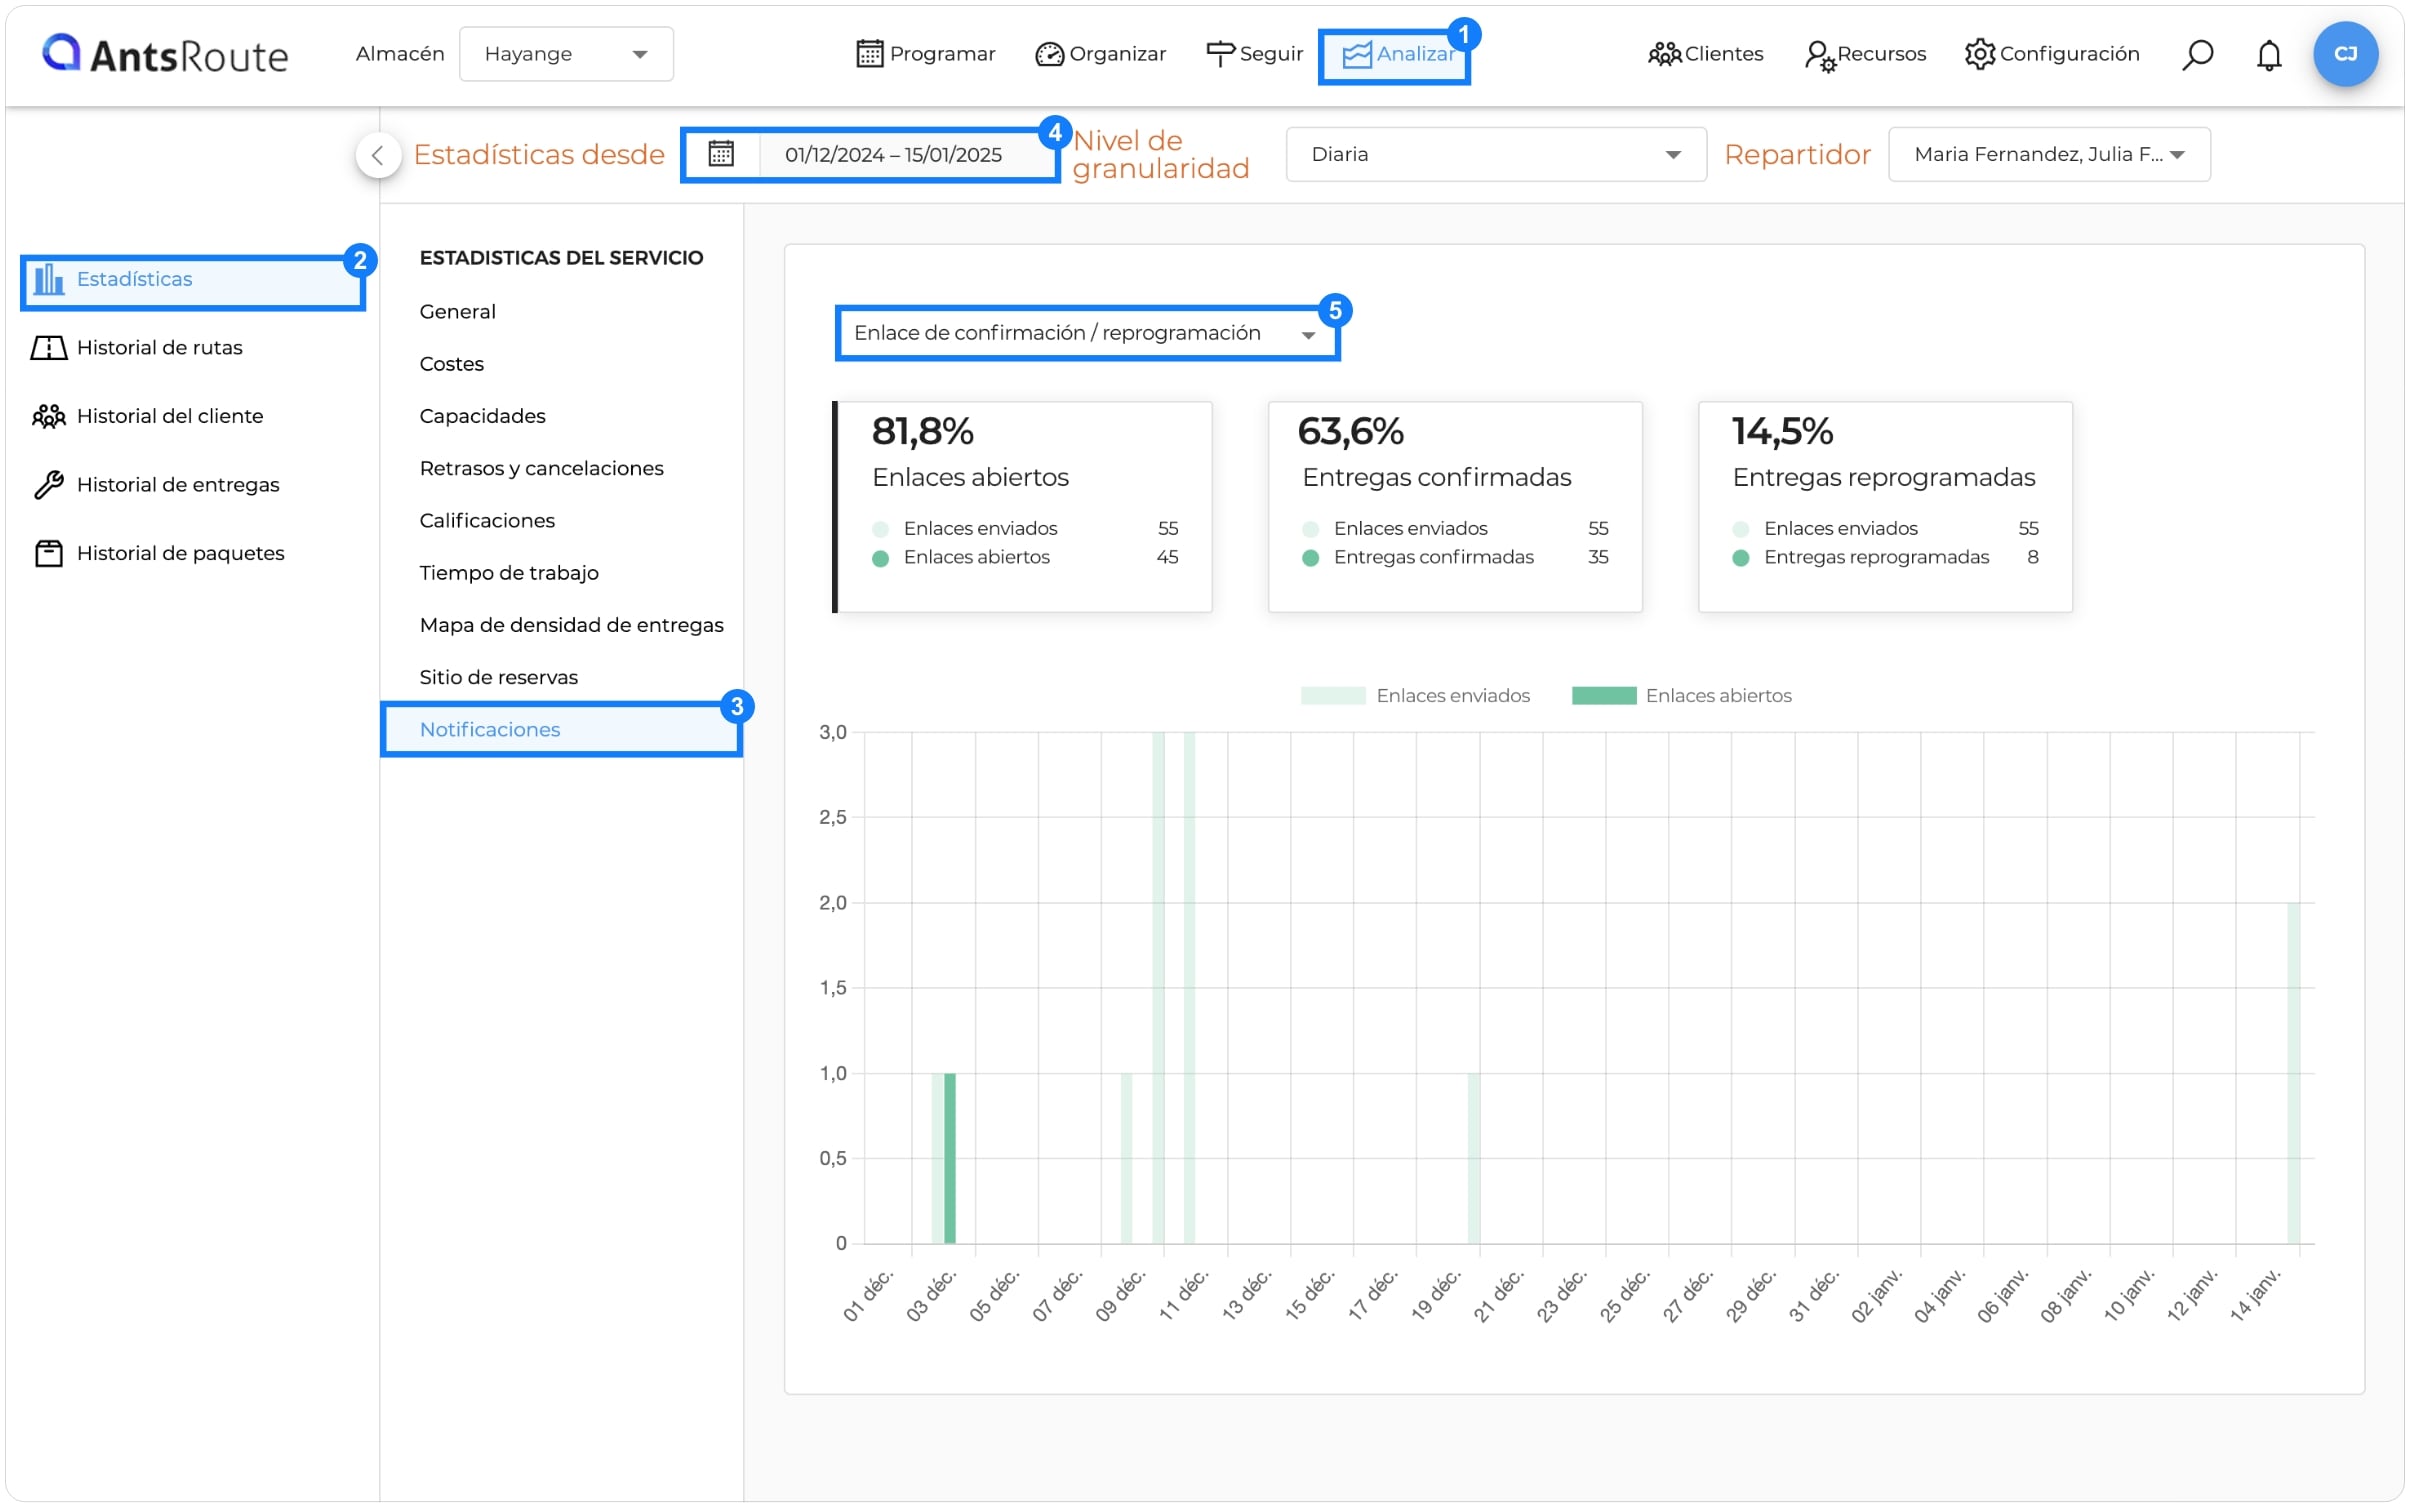Collapse the sidebar with the back chevron
The image size is (2410, 1507).
[378, 155]
